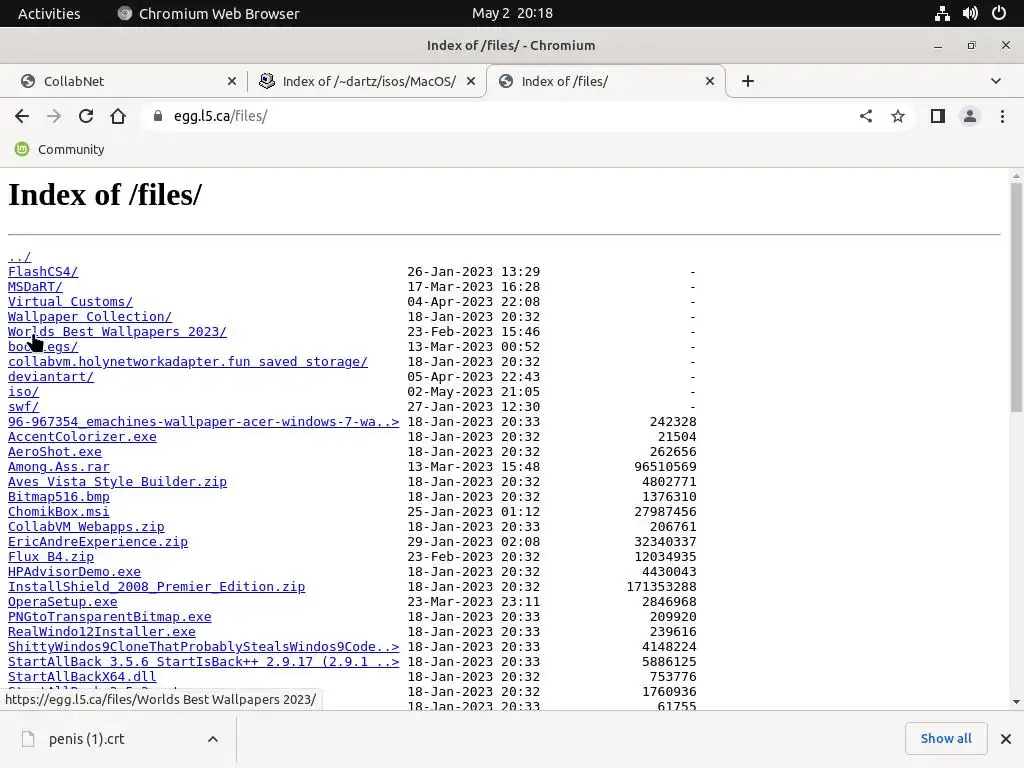Download Bitmap516.bmp
Screen dimensions: 1024x768
[59, 497]
